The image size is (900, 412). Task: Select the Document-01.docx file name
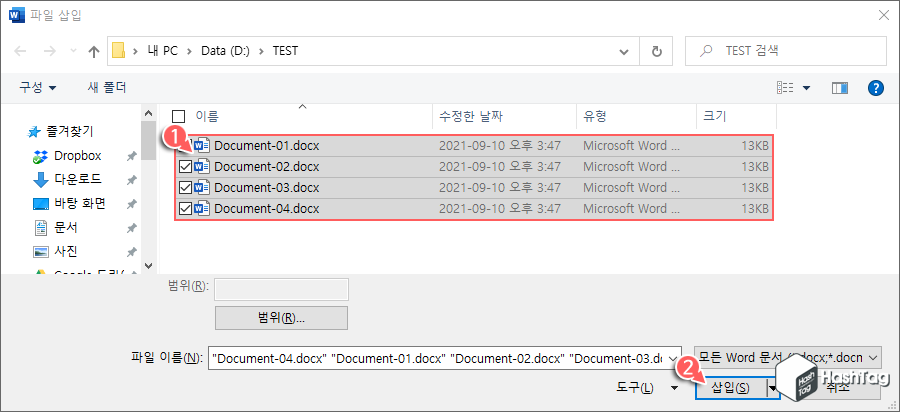click(266, 146)
